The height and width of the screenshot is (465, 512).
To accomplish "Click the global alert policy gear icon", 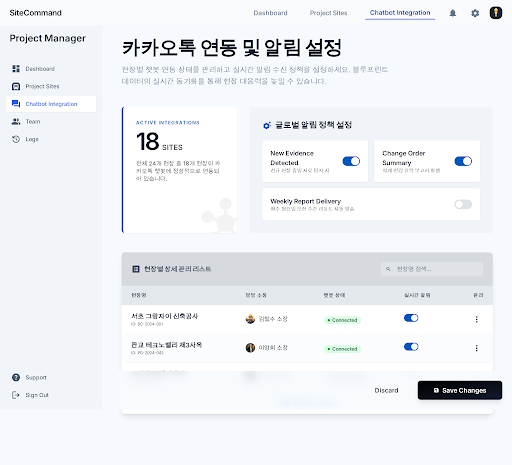I will (267, 125).
